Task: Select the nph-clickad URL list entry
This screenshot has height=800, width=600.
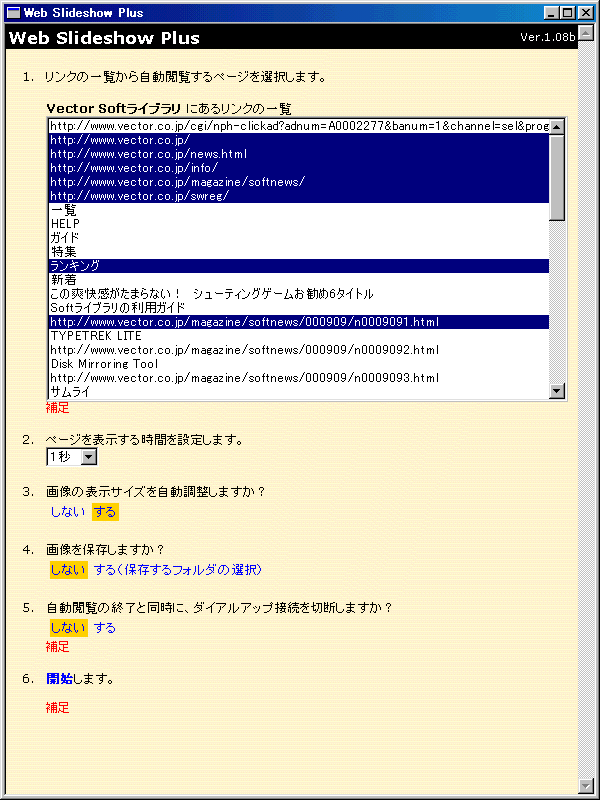Action: (299, 126)
